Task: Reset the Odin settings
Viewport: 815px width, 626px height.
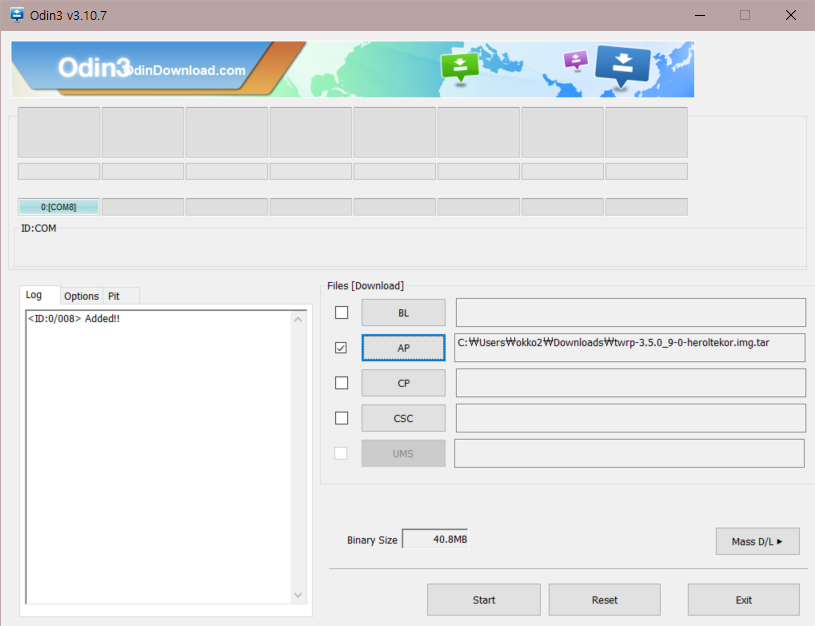Action: 604,599
